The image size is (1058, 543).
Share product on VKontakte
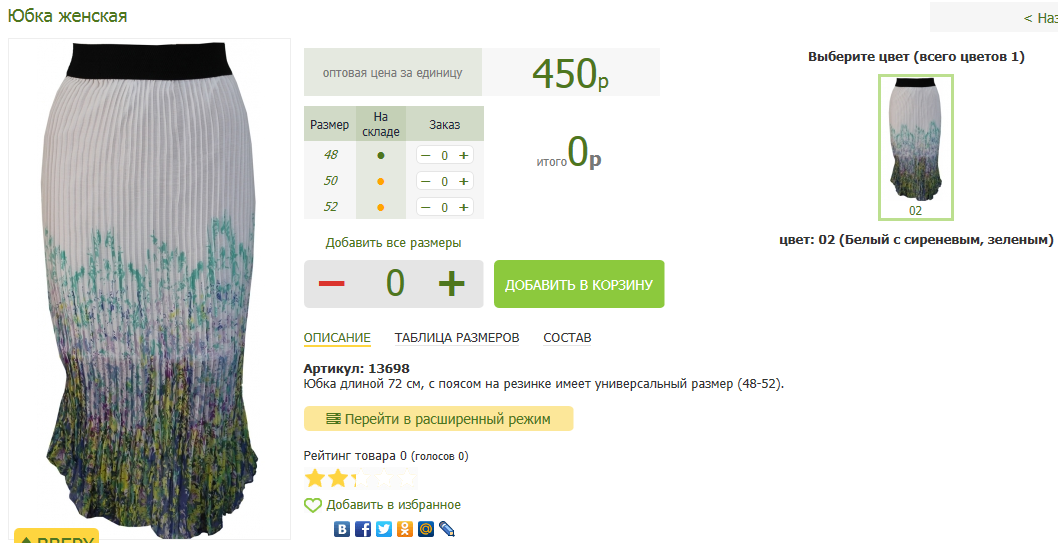(x=342, y=529)
